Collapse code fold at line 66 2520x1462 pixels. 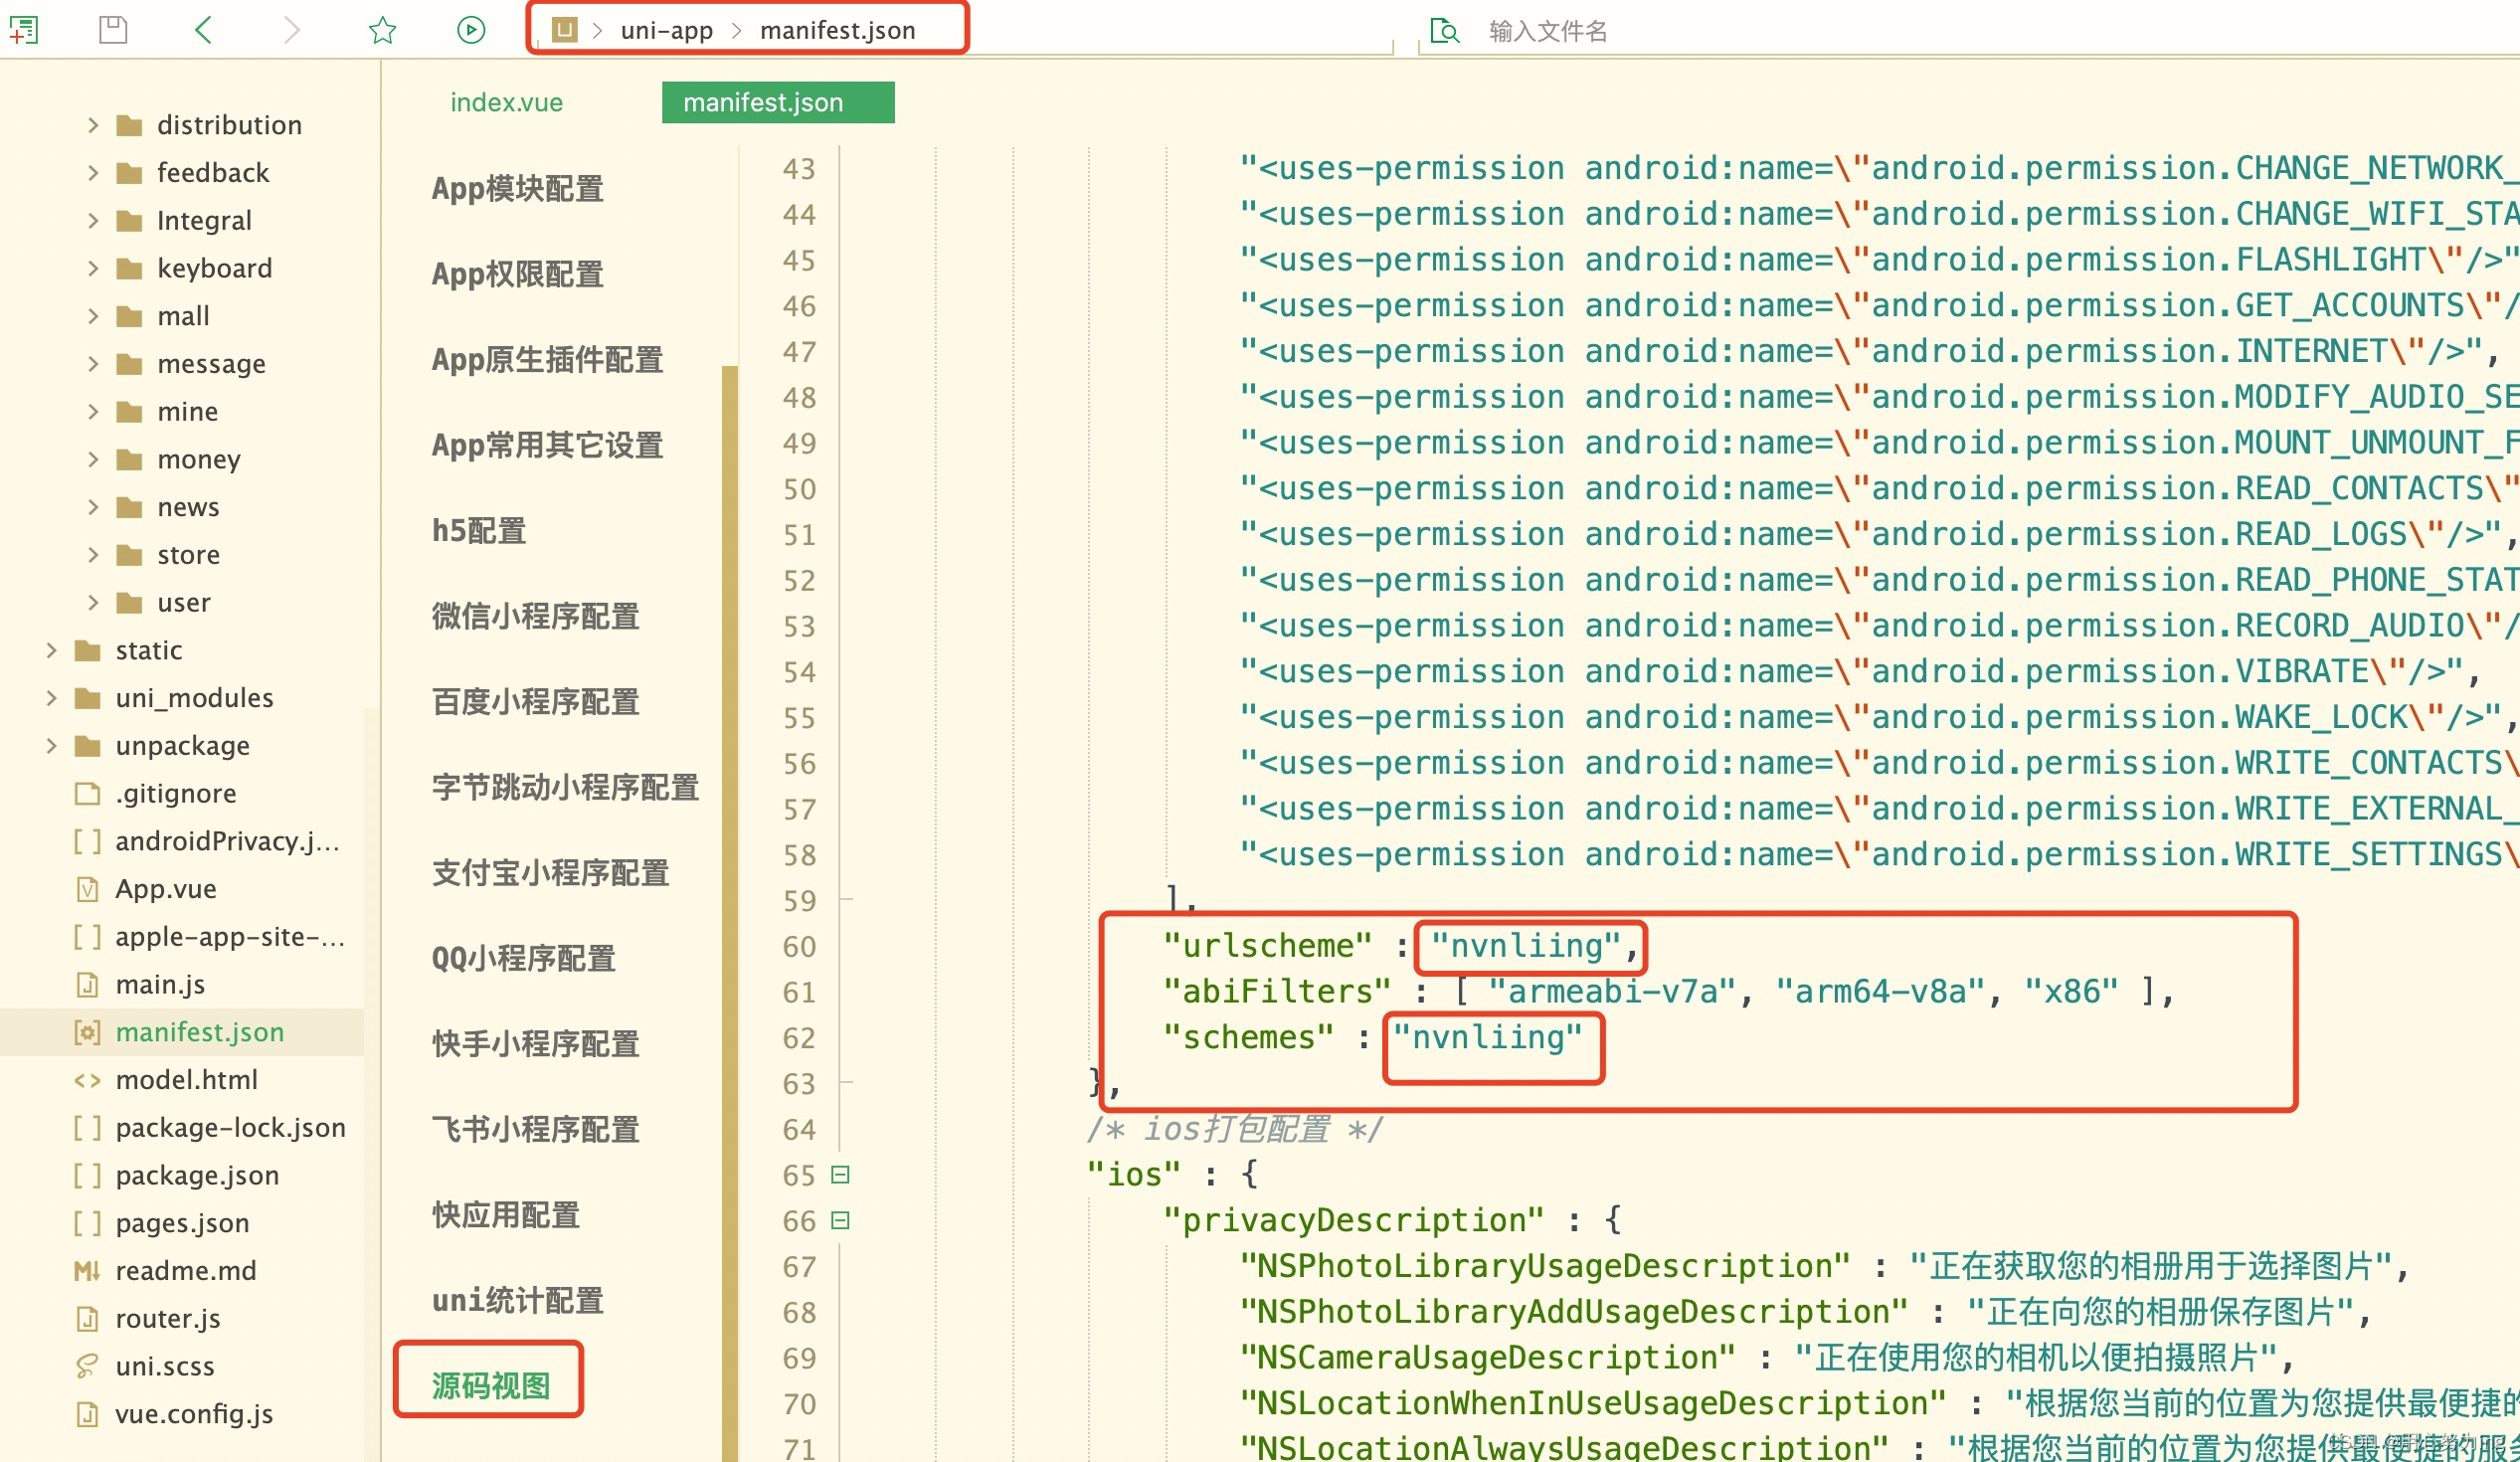pyautogui.click(x=841, y=1221)
